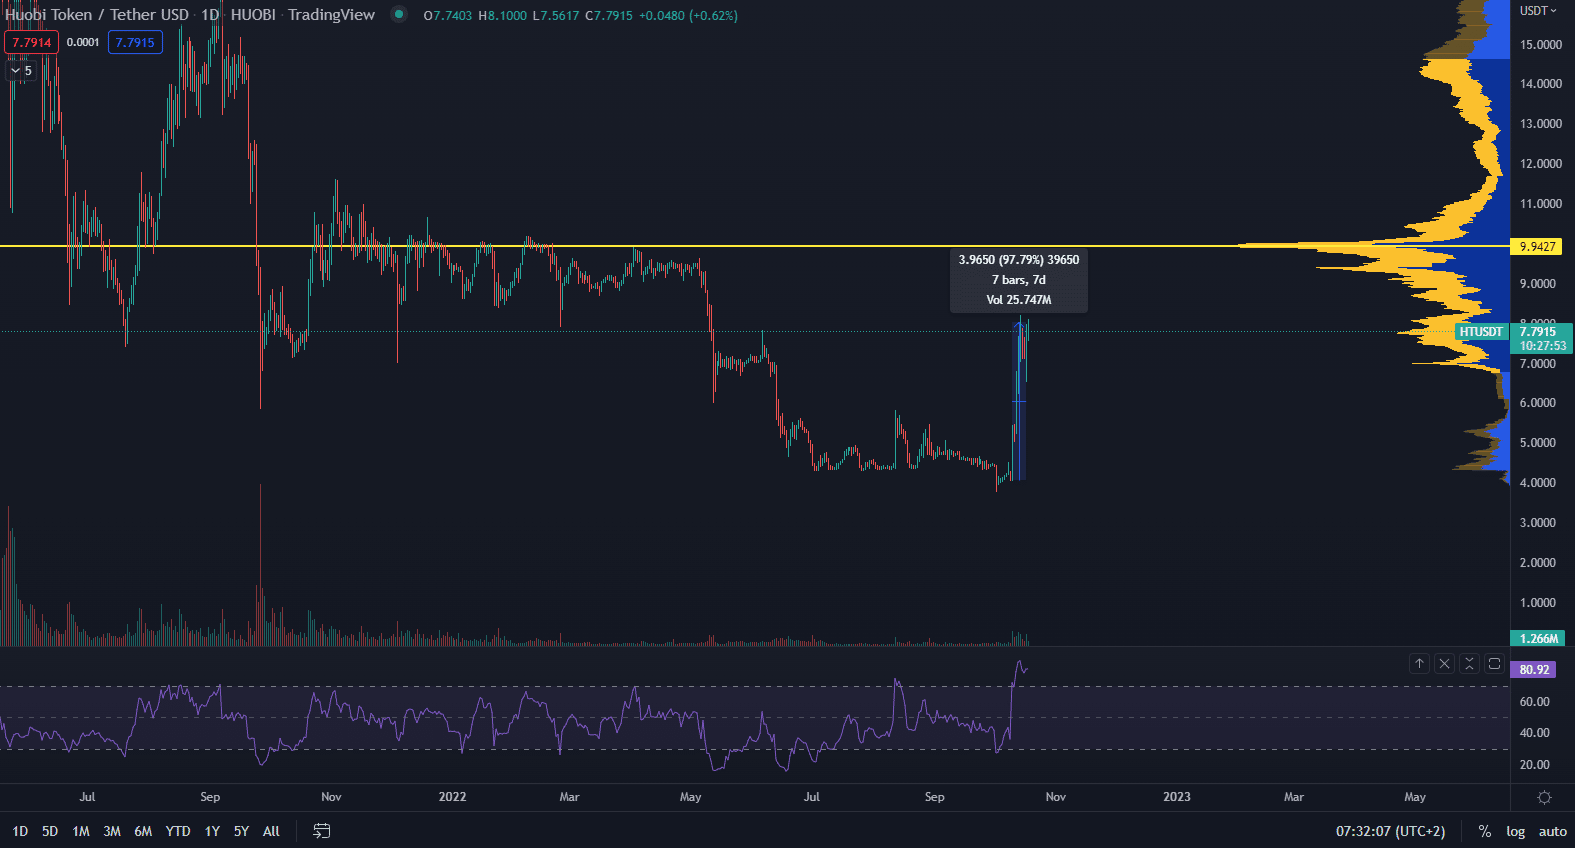
Task: Toggle logarithmic scale
Action: (x=1515, y=831)
